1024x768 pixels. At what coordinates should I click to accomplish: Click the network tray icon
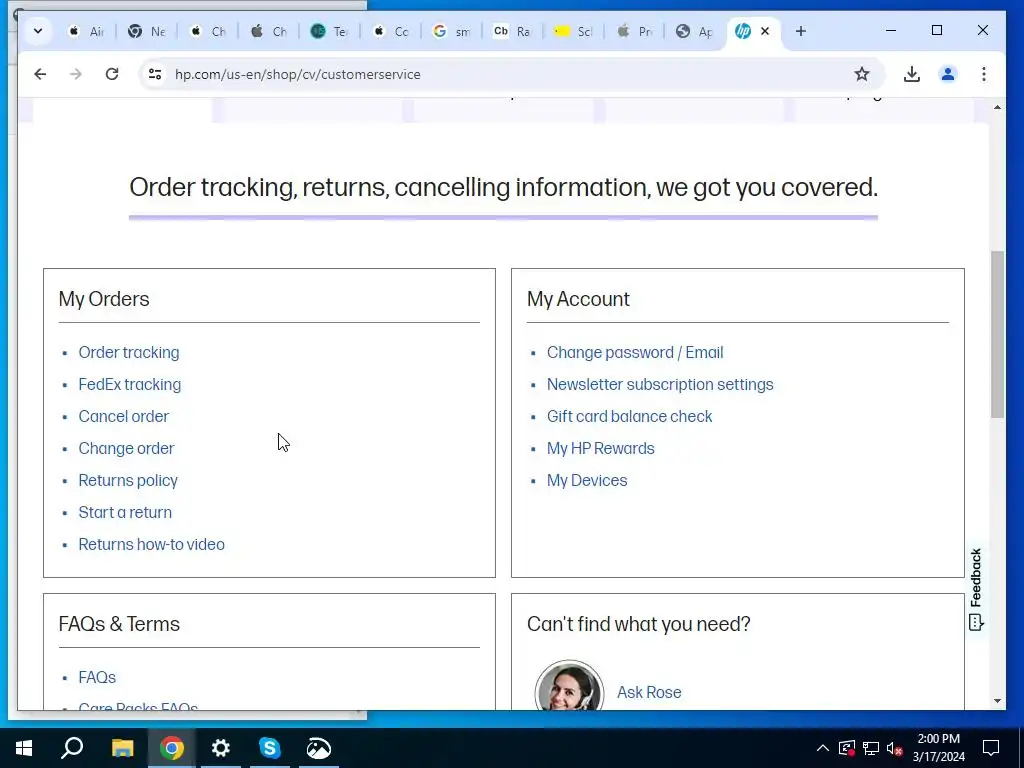(871, 748)
